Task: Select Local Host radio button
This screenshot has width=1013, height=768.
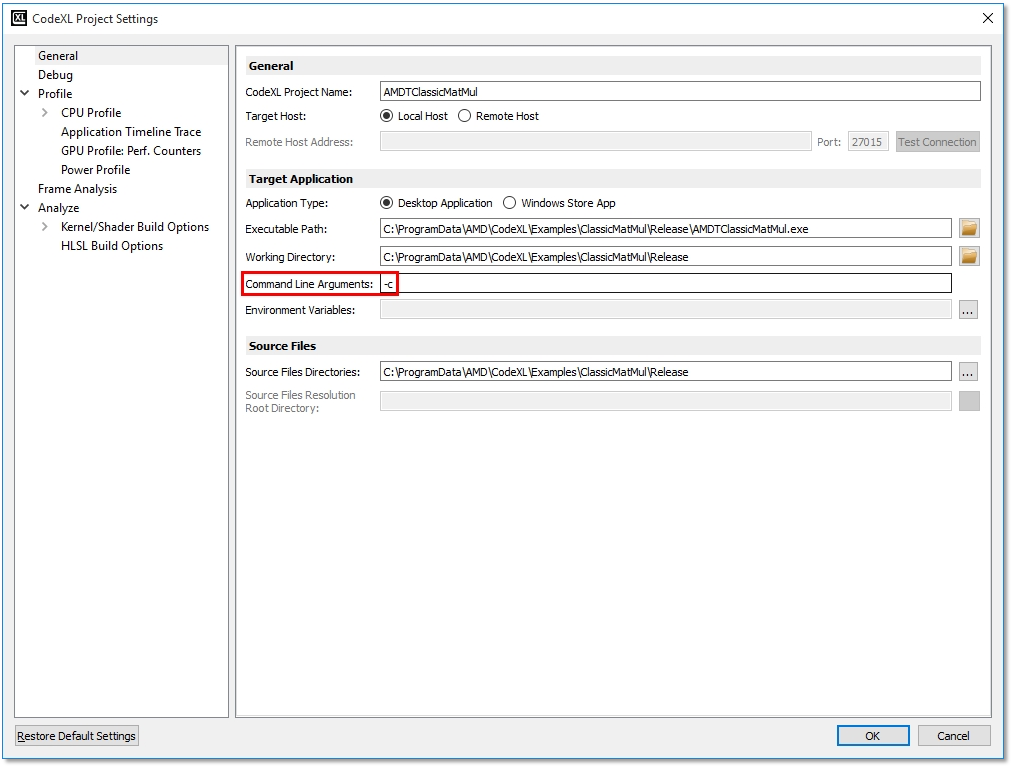Action: [386, 116]
